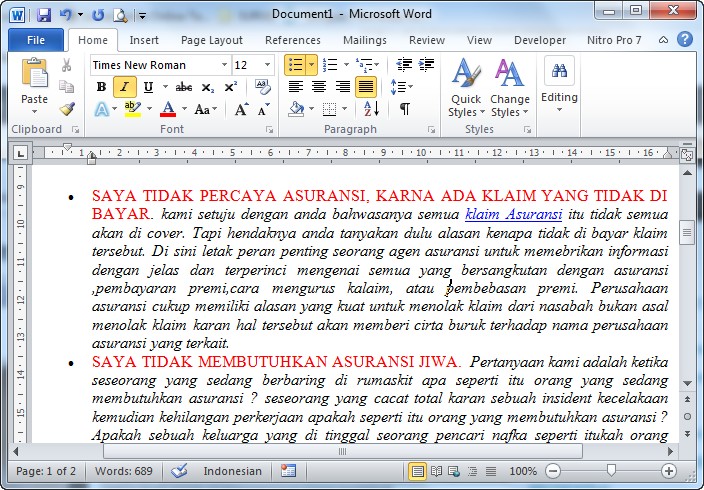Click Page: 1 of 2 in status bar
This screenshot has height=490, width=704.
pos(46,471)
